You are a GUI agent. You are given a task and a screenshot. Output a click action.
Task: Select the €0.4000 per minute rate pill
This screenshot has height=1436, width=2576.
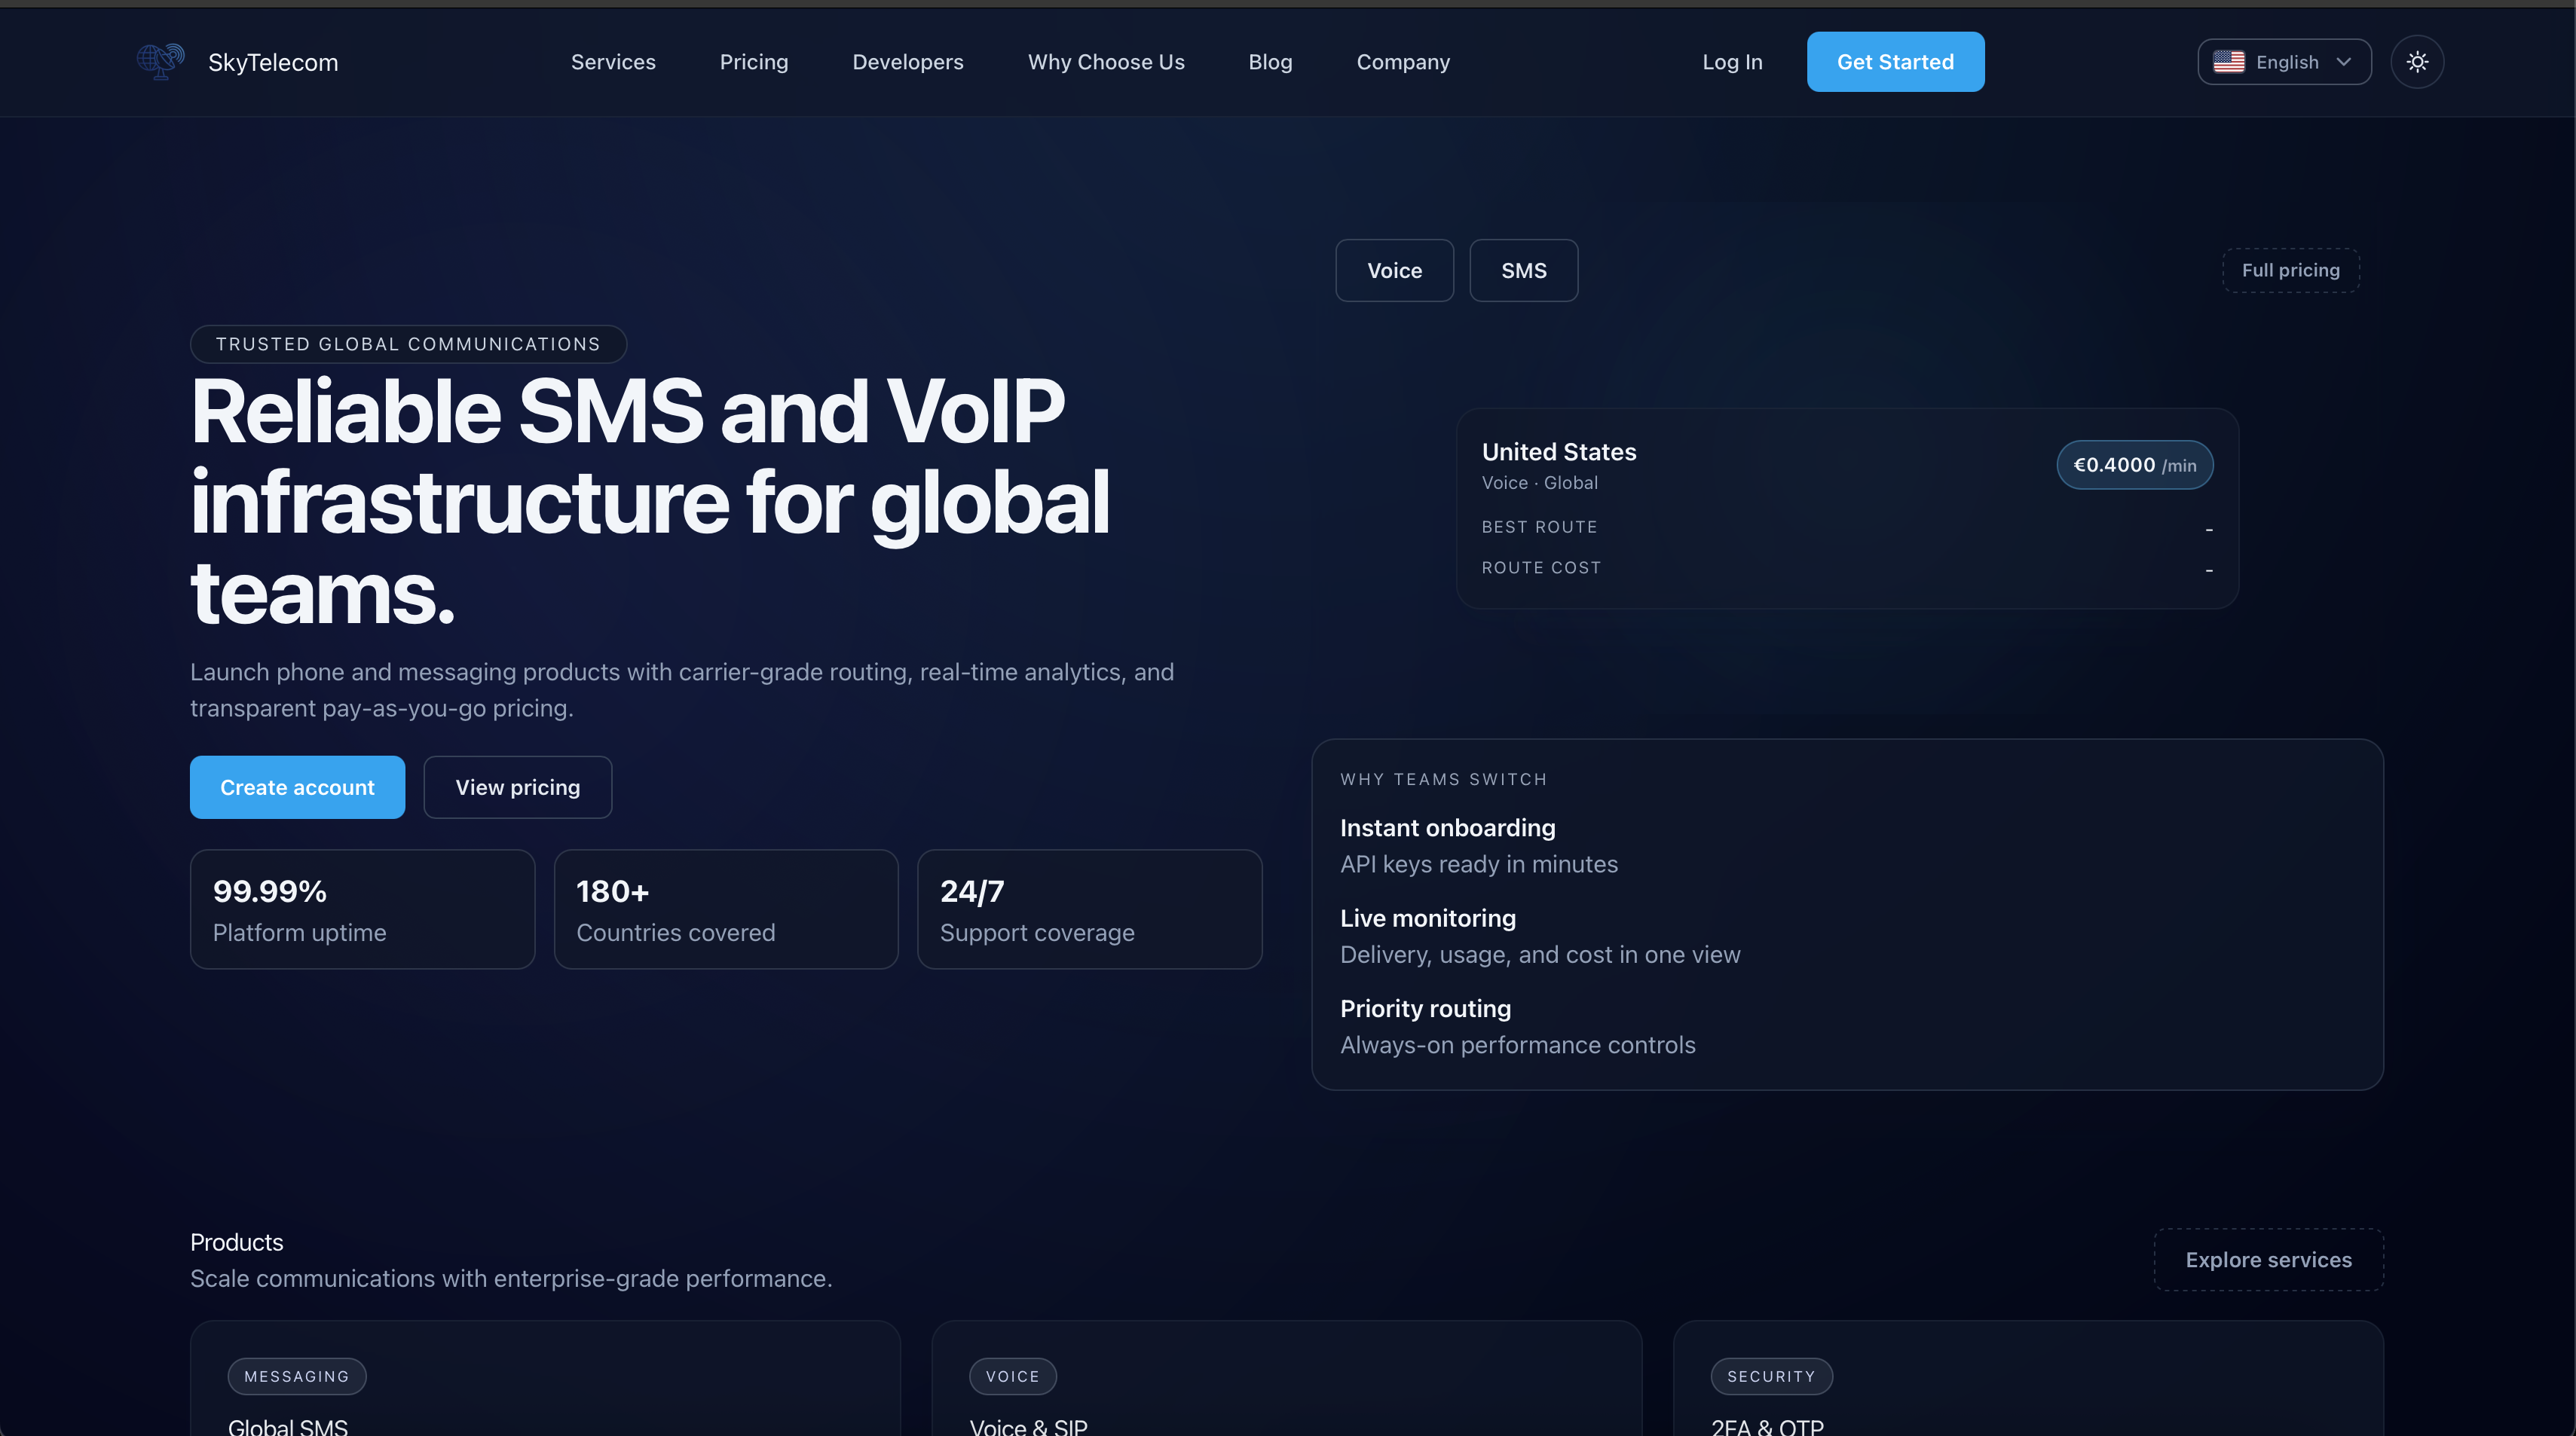[2134, 464]
